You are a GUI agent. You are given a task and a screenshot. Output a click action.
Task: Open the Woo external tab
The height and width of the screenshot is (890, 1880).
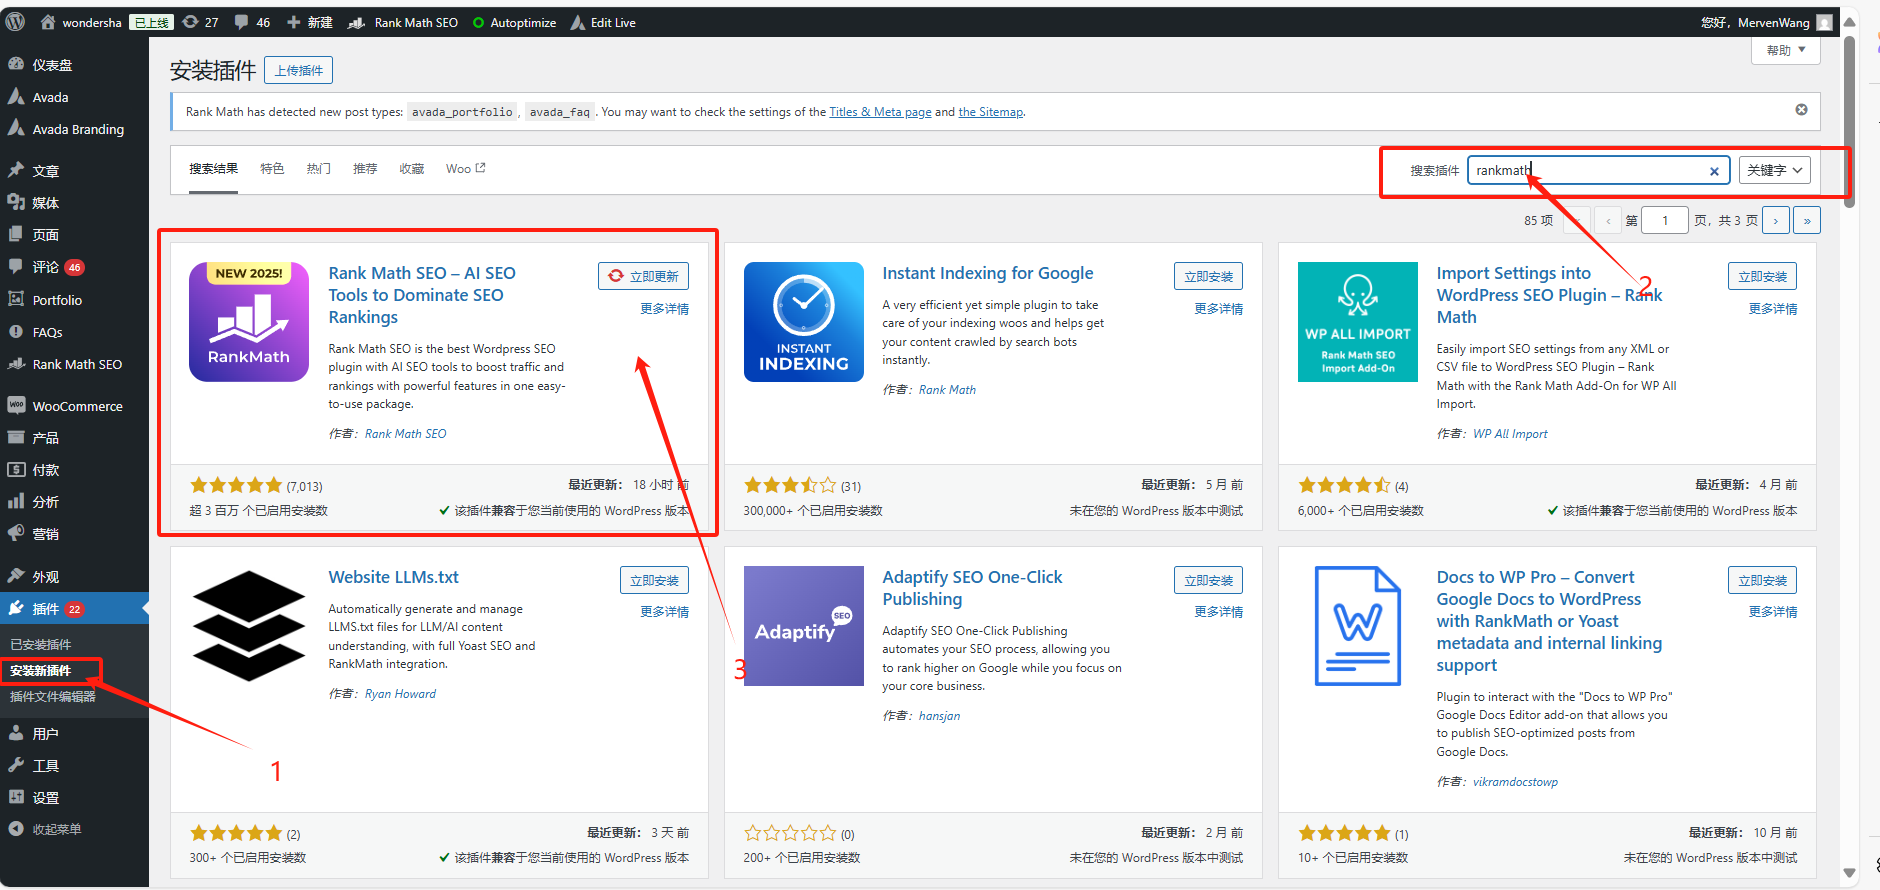(x=465, y=169)
